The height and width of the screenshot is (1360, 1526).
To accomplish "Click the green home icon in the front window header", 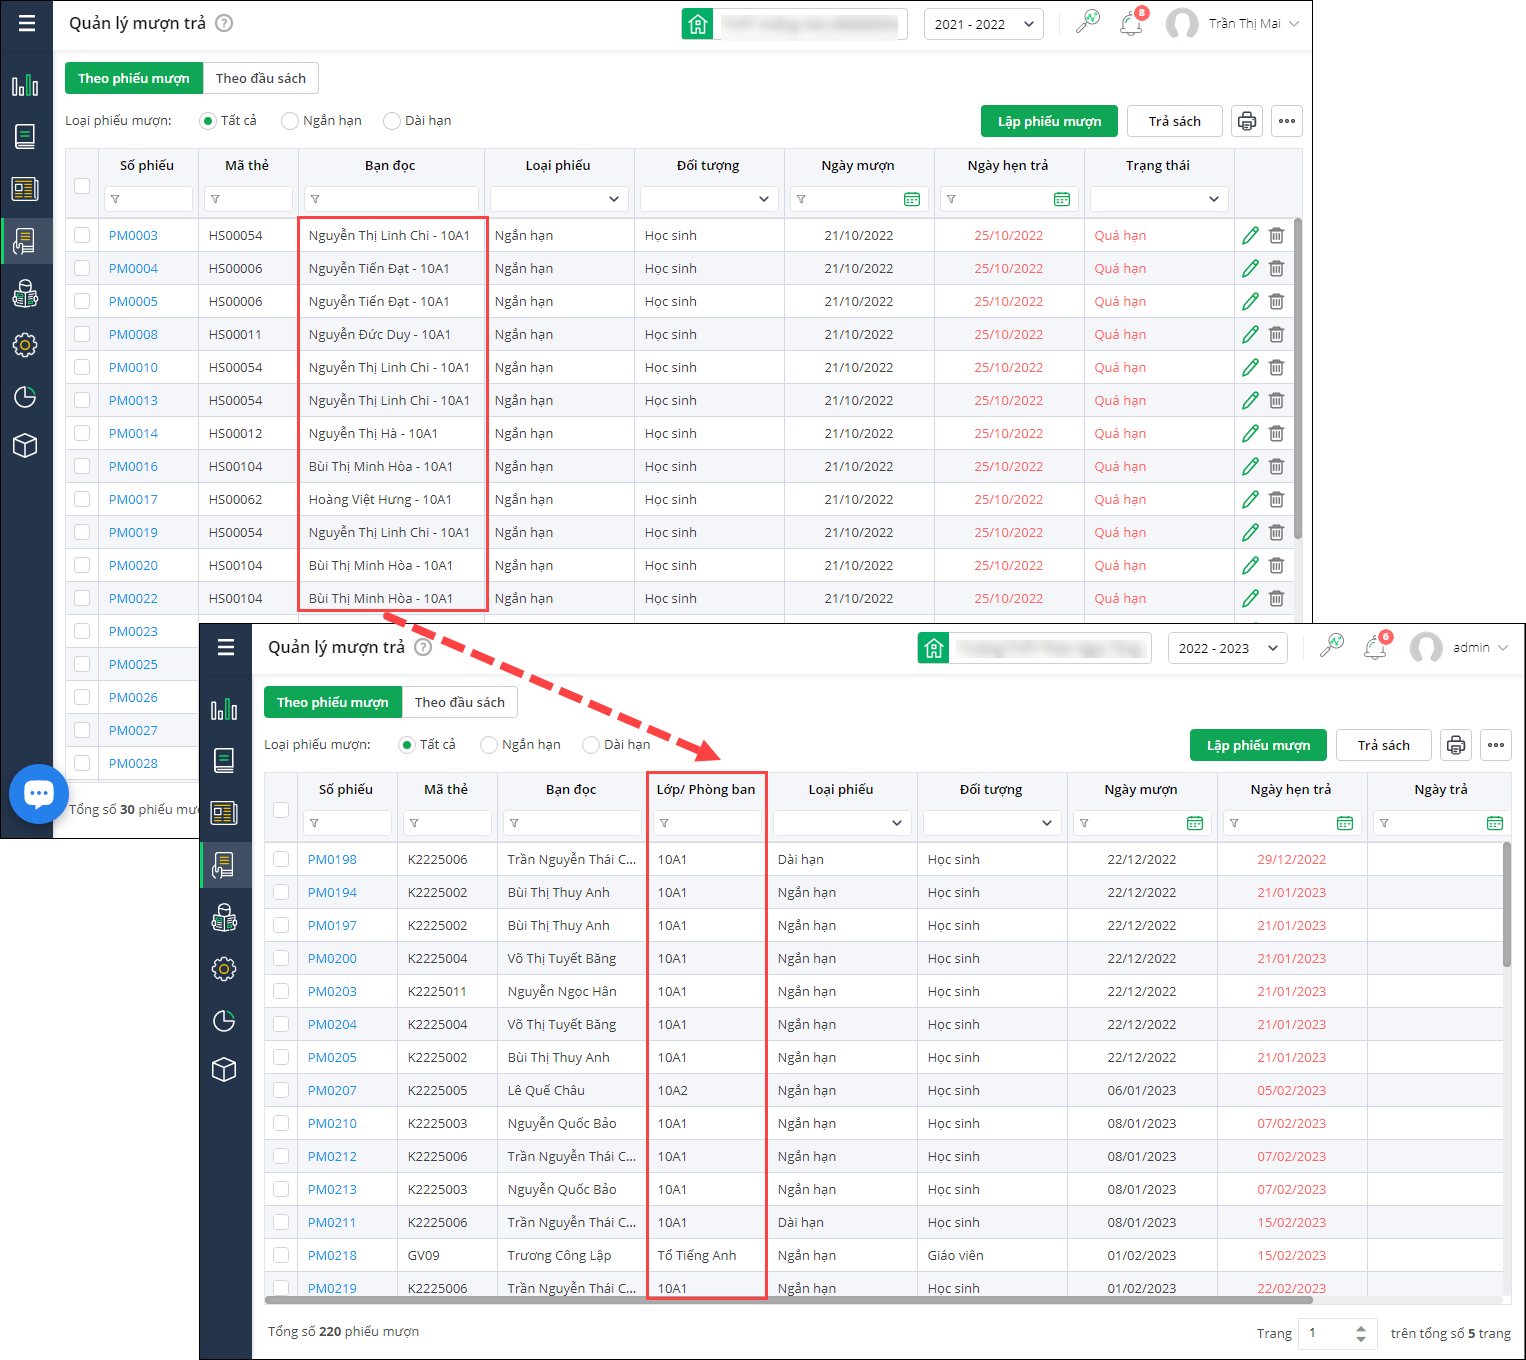I will pyautogui.click(x=934, y=648).
